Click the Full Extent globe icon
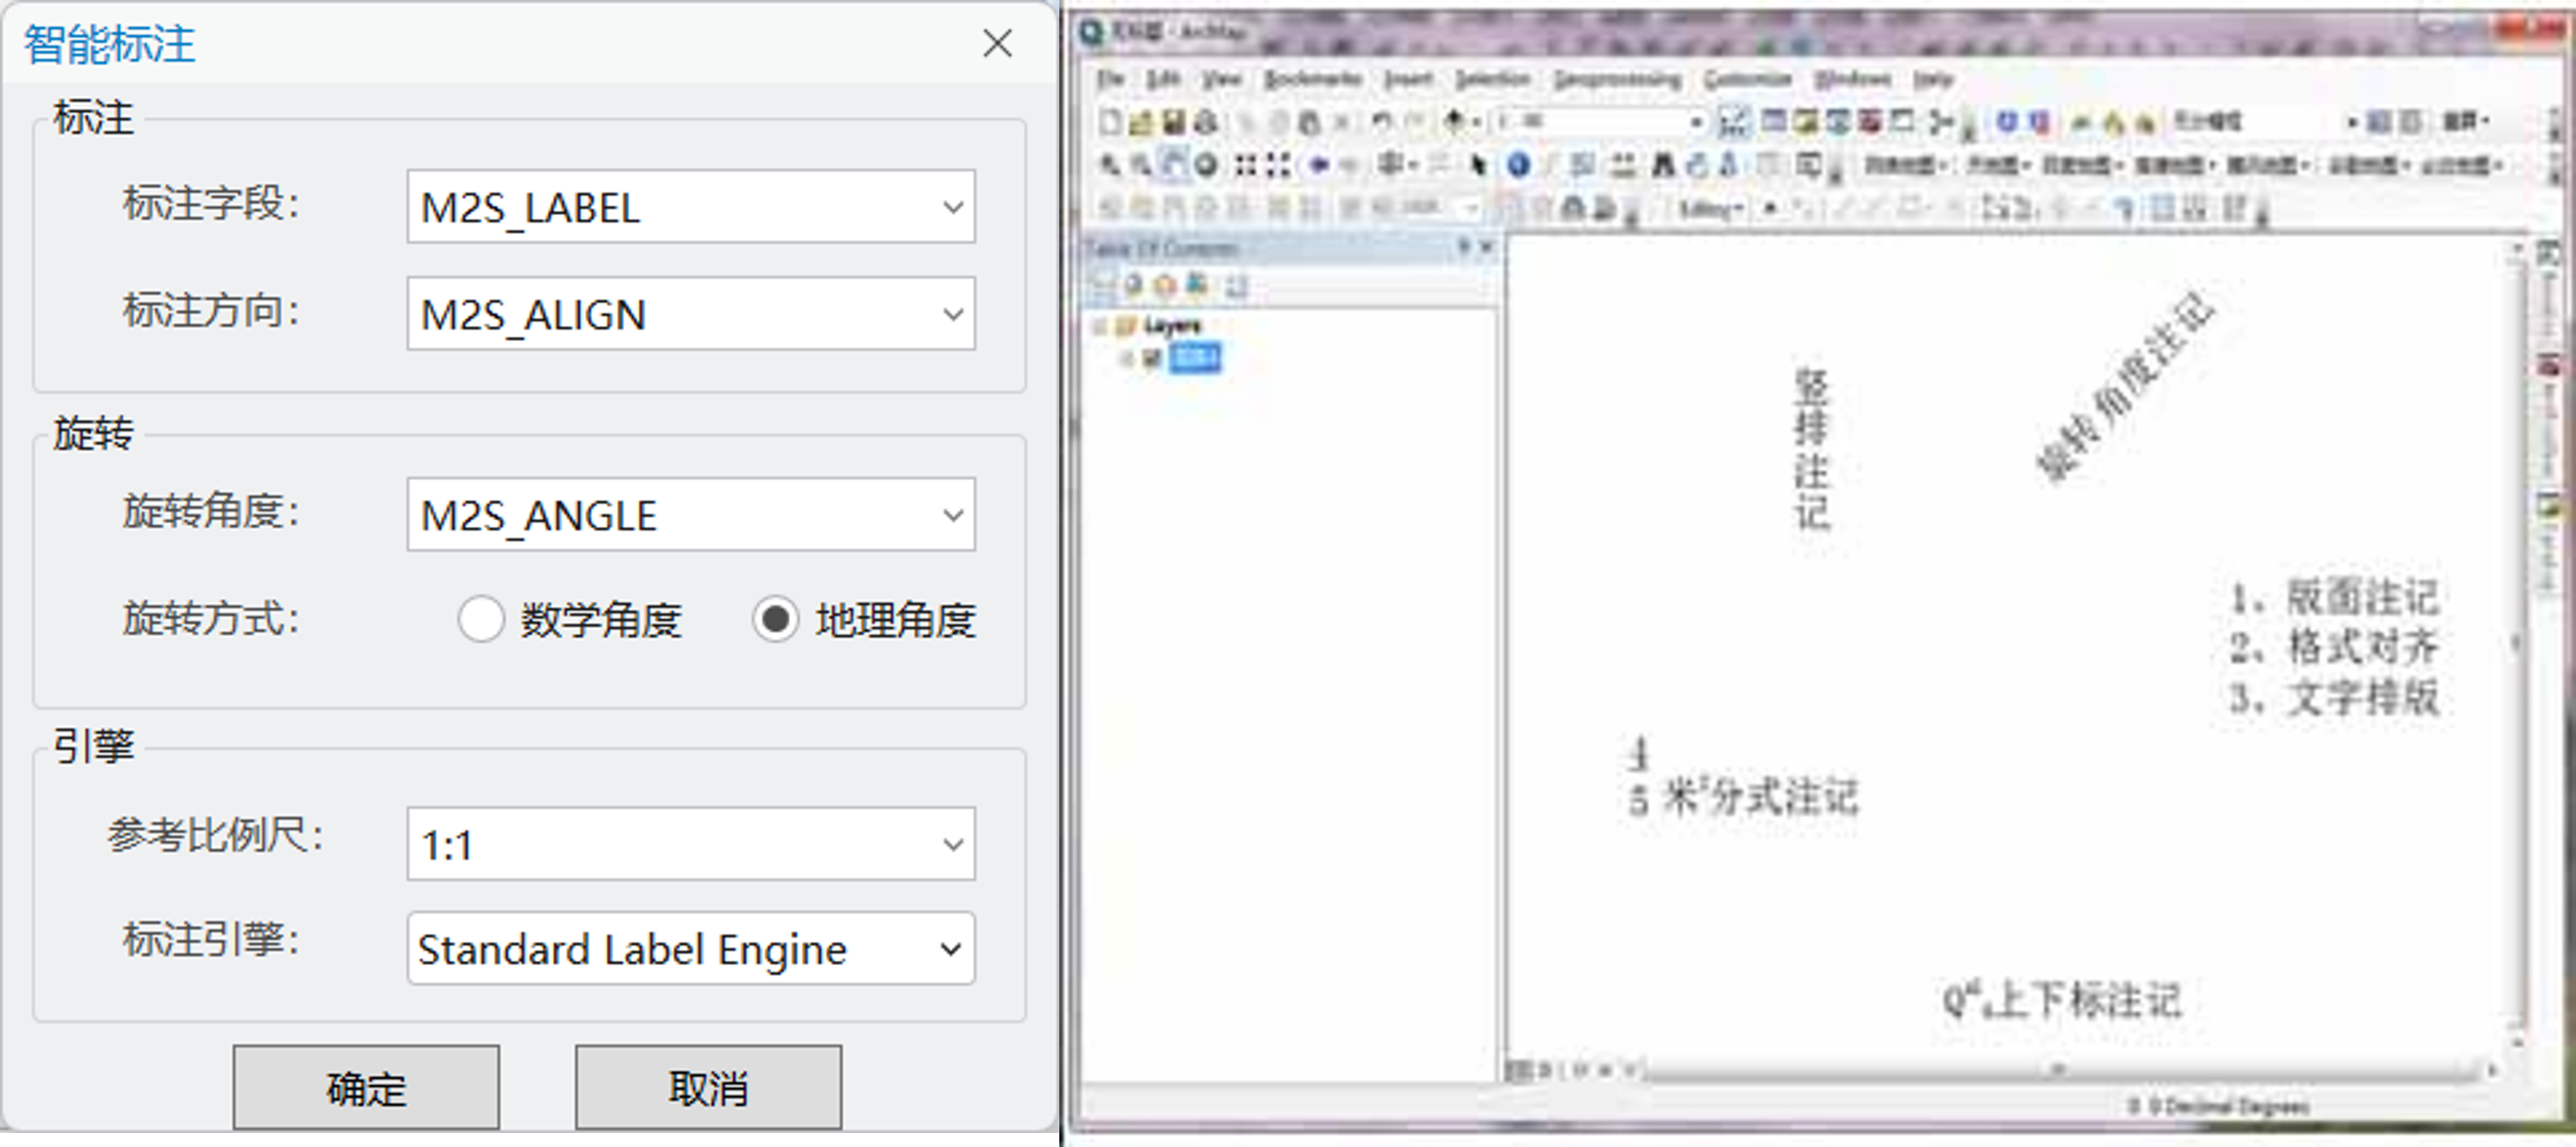The height and width of the screenshot is (1147, 2576). tap(1206, 165)
